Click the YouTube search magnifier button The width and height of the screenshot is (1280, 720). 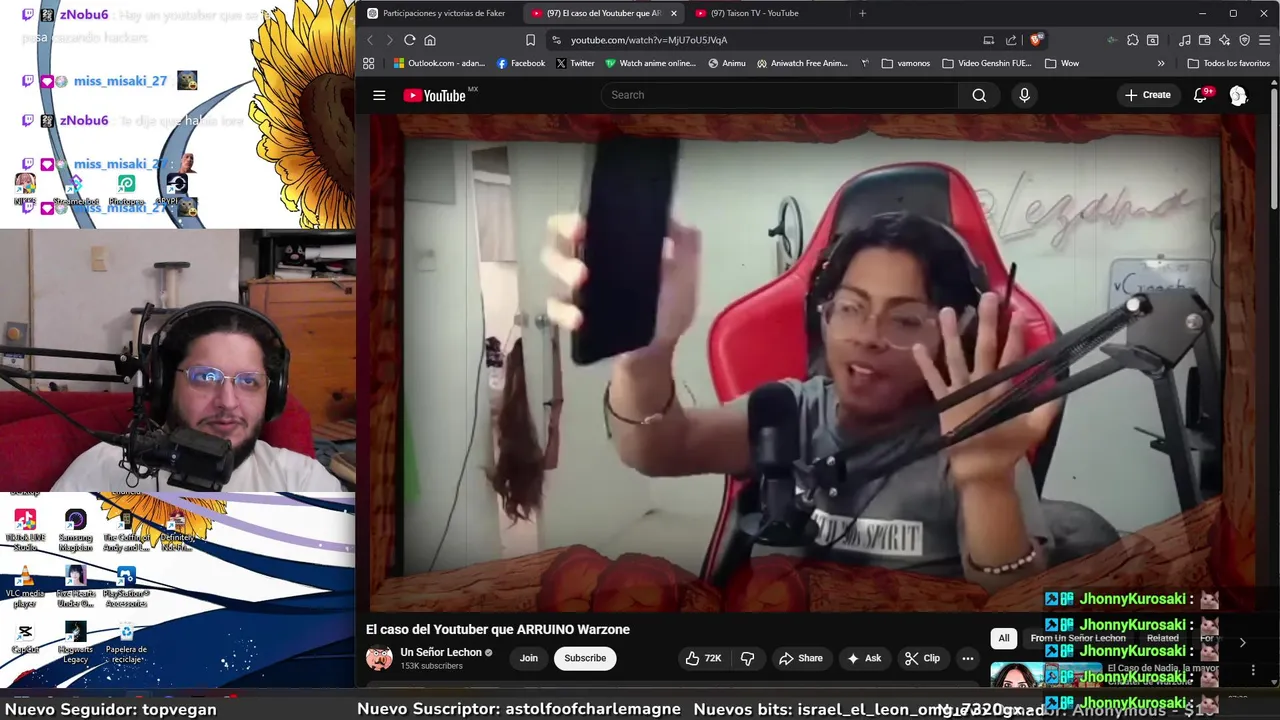pyautogui.click(x=979, y=95)
